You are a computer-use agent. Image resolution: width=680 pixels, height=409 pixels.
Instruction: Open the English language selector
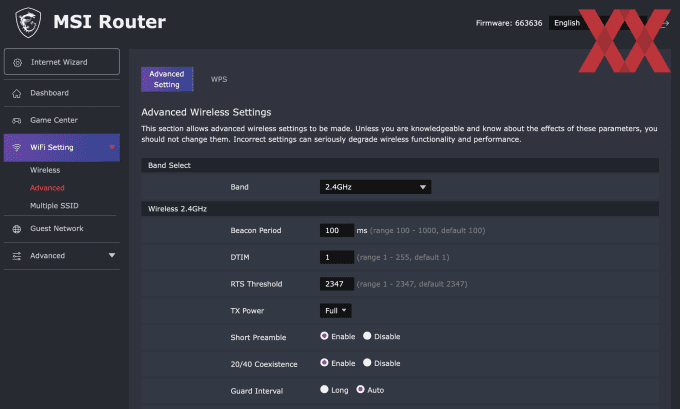coord(598,23)
